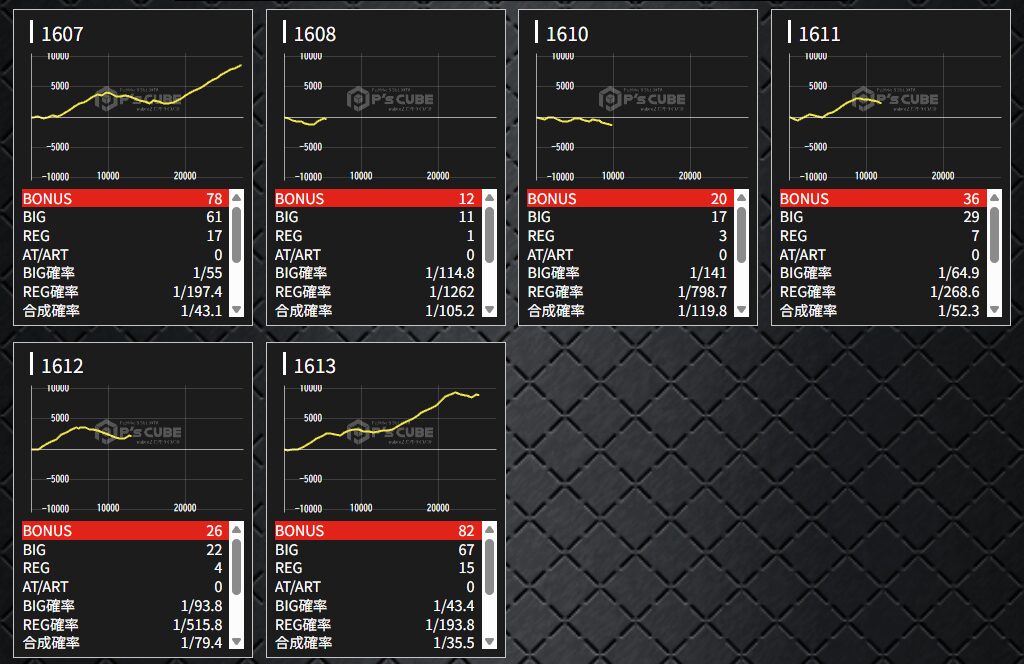Click scrollbar thumb in 1611 data table

coord(994,235)
